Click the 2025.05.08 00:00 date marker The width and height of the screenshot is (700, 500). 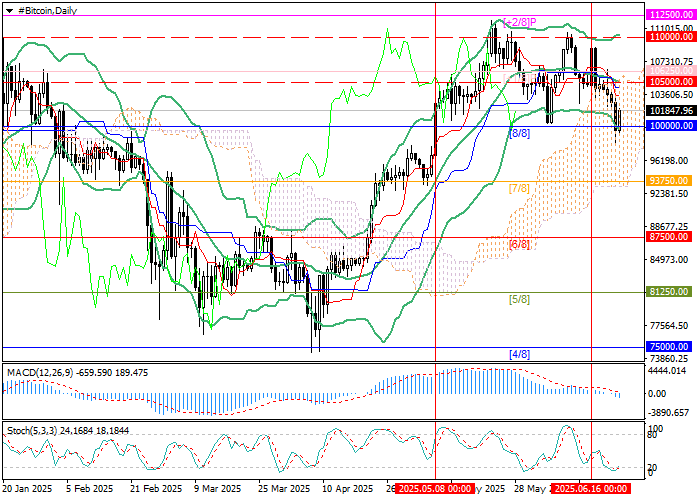pos(434,489)
